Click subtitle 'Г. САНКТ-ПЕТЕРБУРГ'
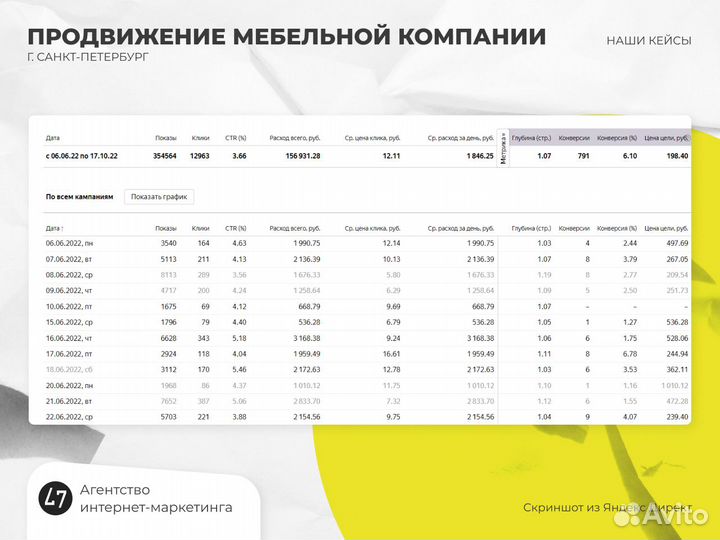Screen dimensions: 720x540 coord(88,57)
